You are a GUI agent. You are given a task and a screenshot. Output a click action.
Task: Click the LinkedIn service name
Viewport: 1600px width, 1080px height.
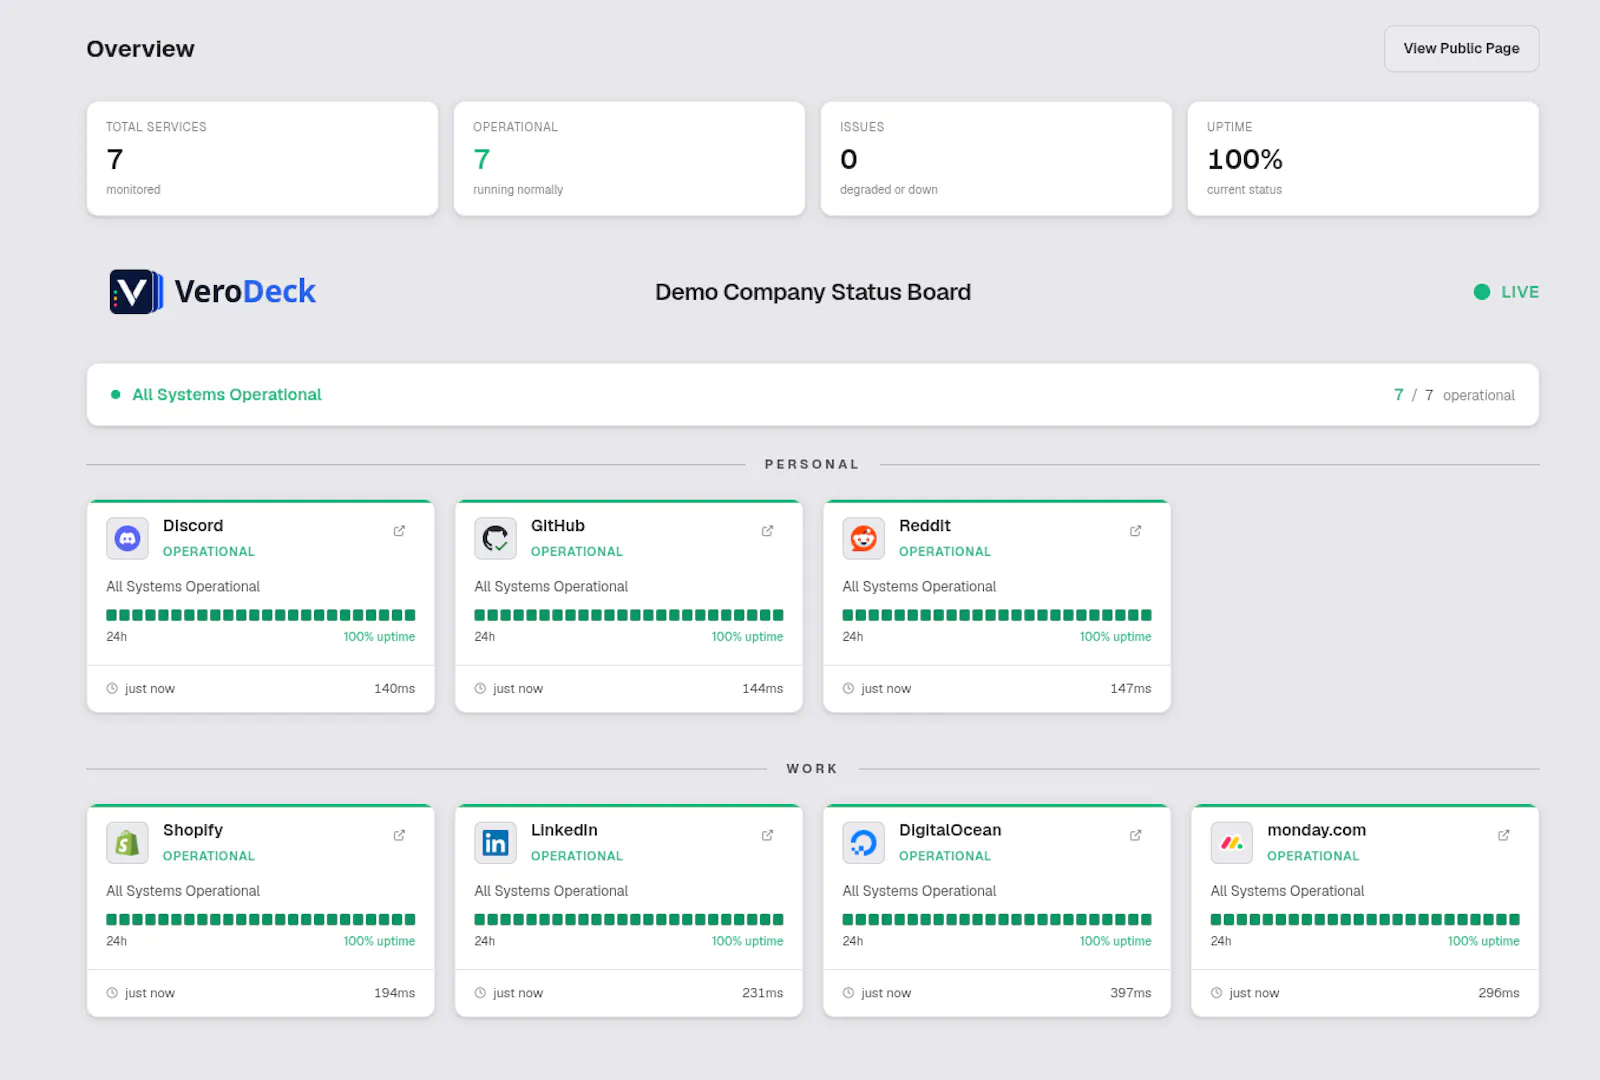point(564,830)
